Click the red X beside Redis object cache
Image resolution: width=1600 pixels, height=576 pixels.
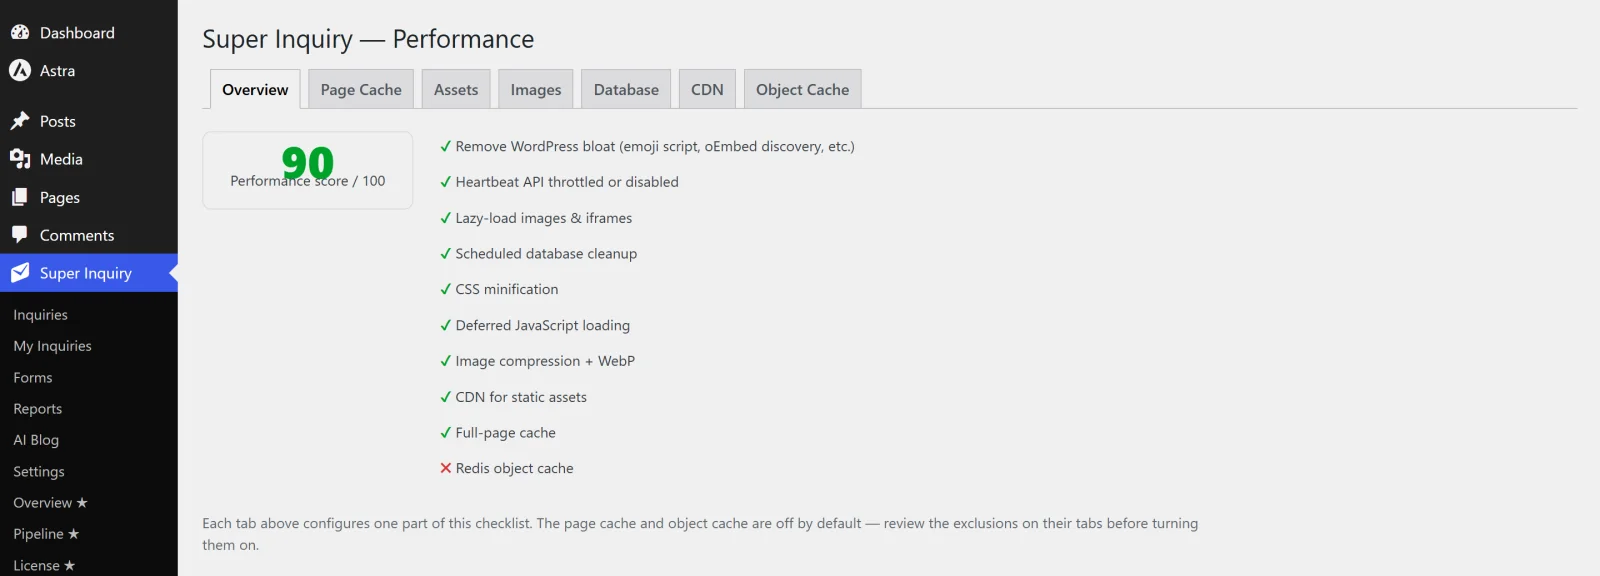446,468
